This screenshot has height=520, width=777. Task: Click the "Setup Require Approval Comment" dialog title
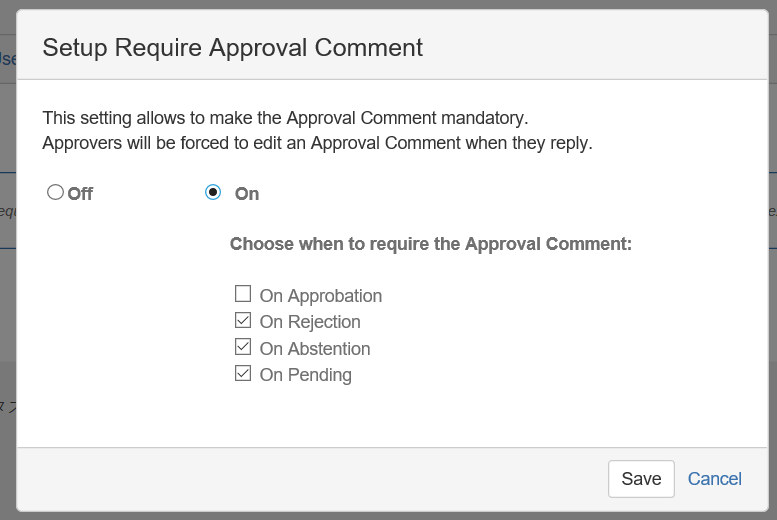click(232, 47)
